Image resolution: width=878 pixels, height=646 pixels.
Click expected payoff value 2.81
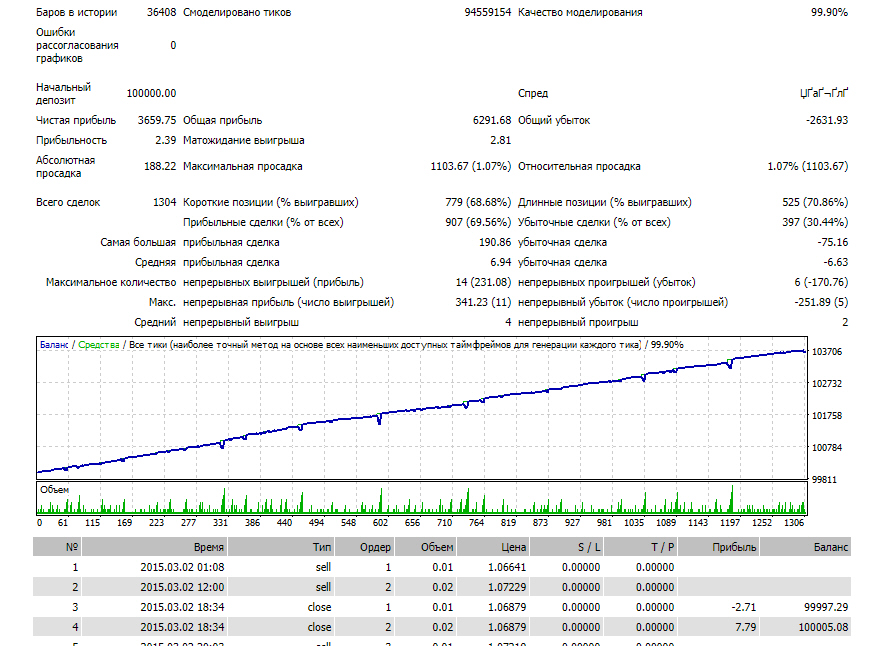click(x=501, y=141)
